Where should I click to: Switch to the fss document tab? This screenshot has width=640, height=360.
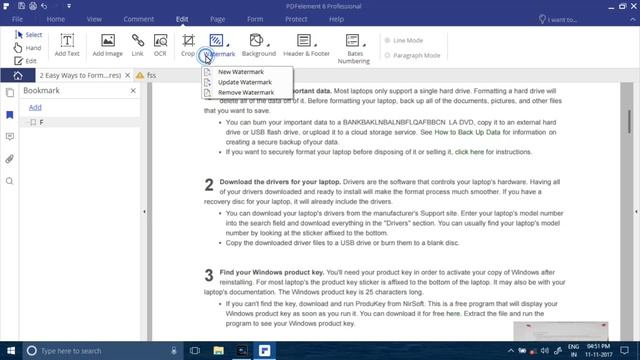151,76
